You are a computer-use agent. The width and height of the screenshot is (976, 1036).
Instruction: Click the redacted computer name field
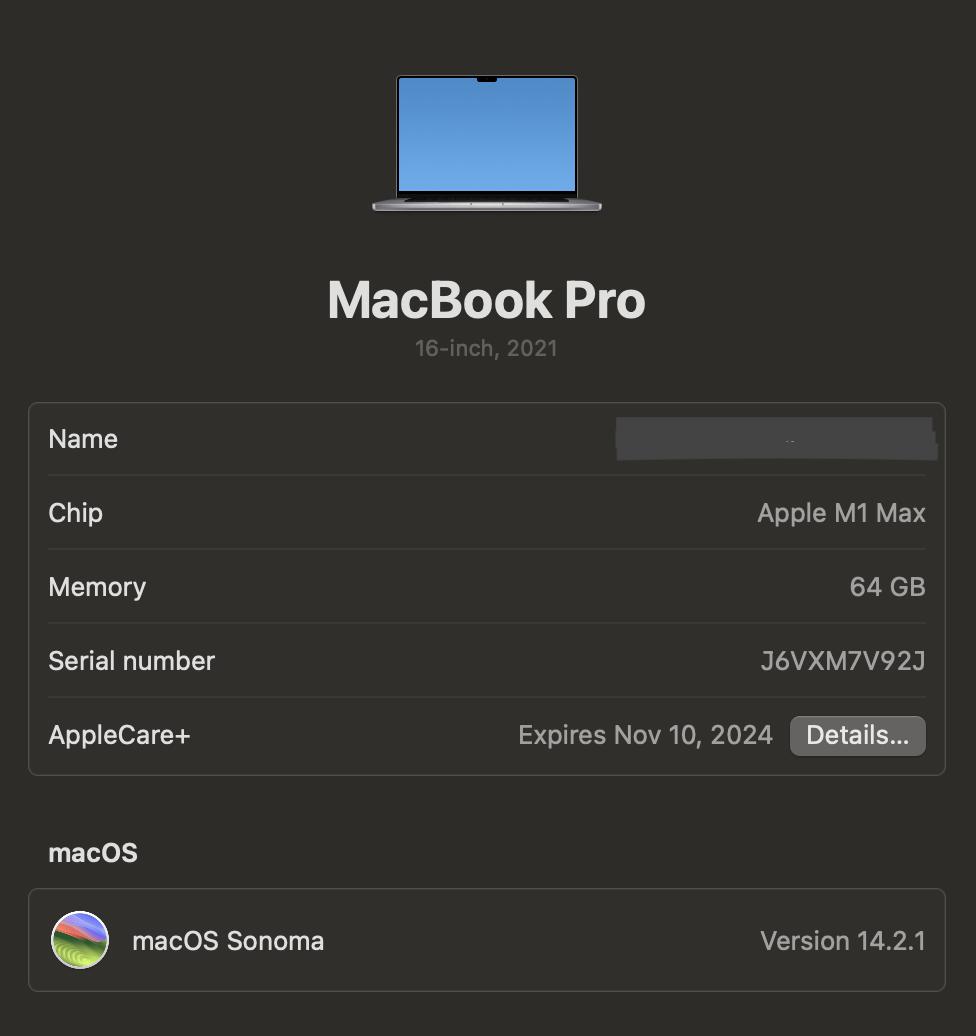[776, 440]
